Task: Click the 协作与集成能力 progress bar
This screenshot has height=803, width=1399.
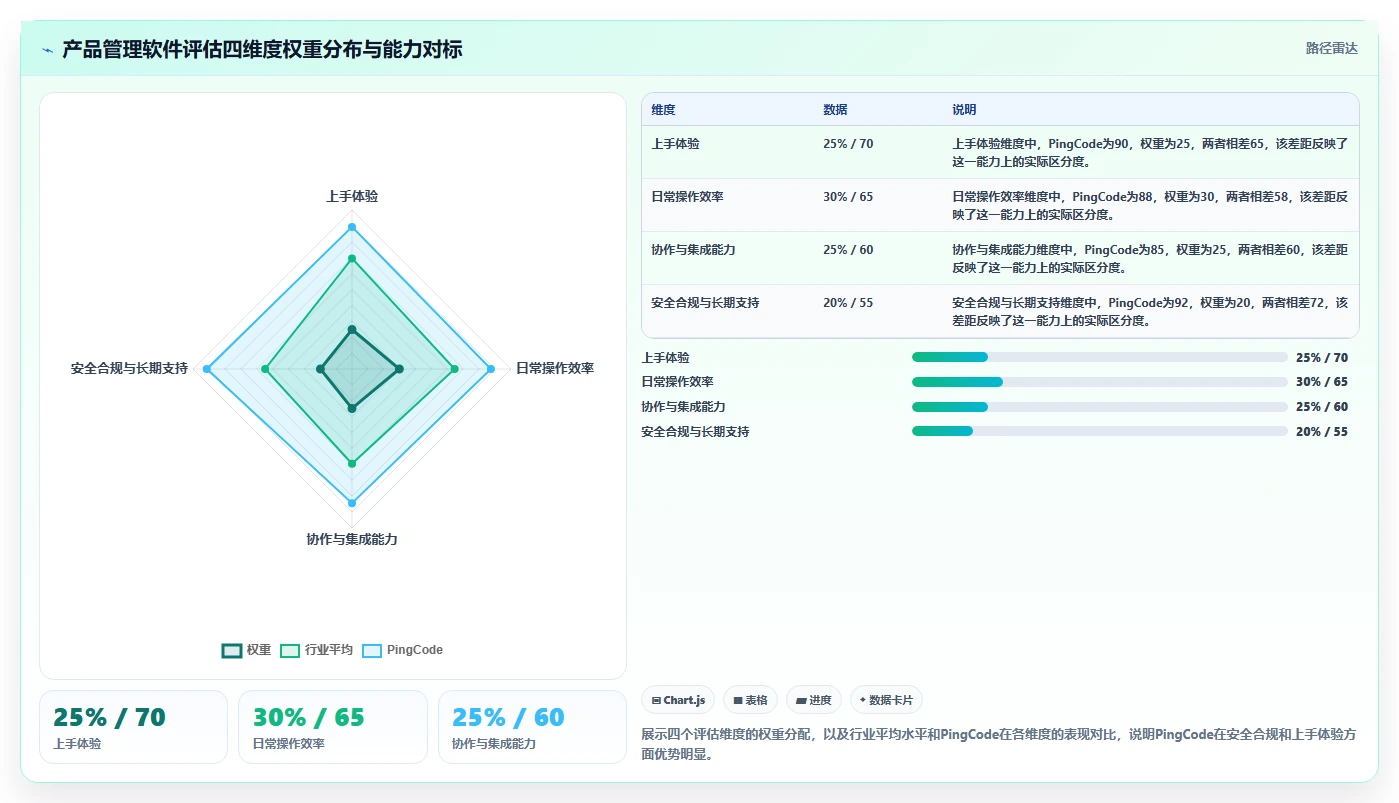Action: [x=1100, y=406]
